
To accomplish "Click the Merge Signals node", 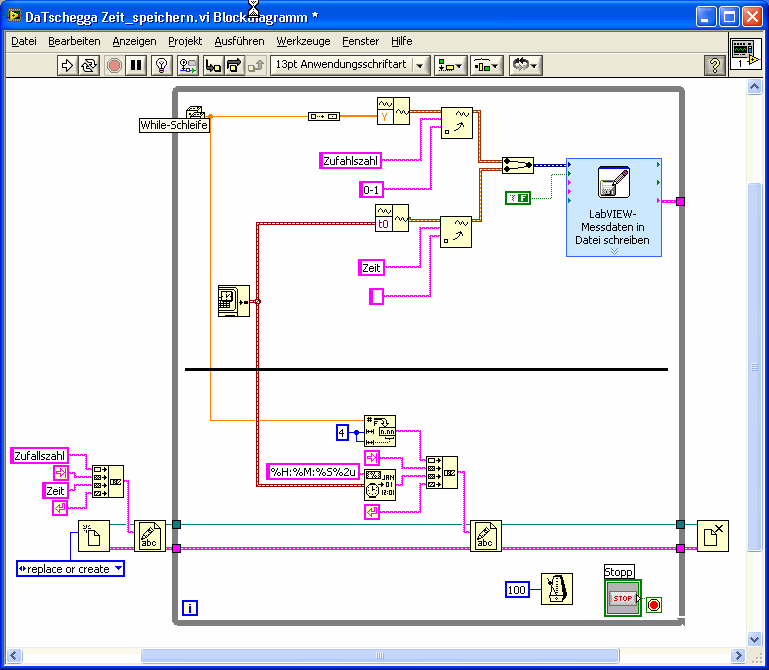I will coord(517,165).
